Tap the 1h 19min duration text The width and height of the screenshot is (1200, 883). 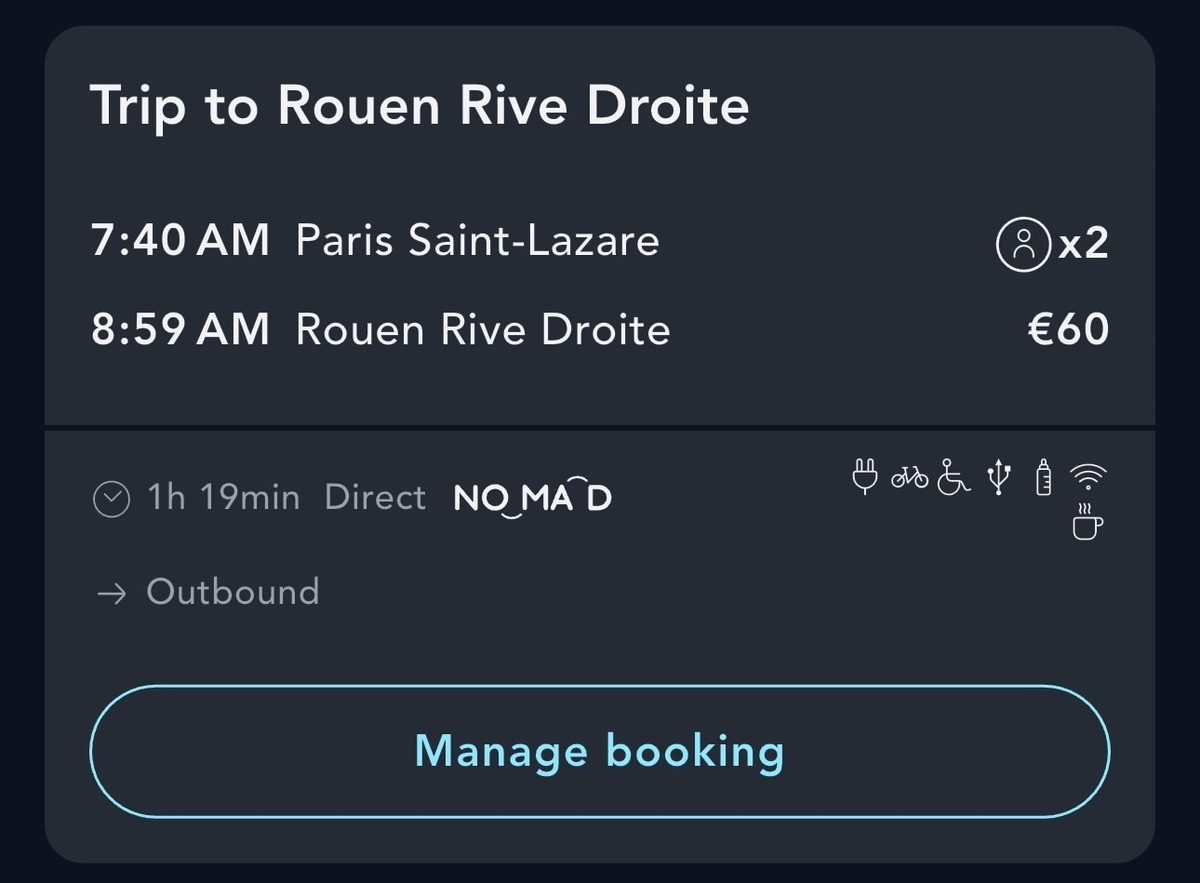pos(223,497)
